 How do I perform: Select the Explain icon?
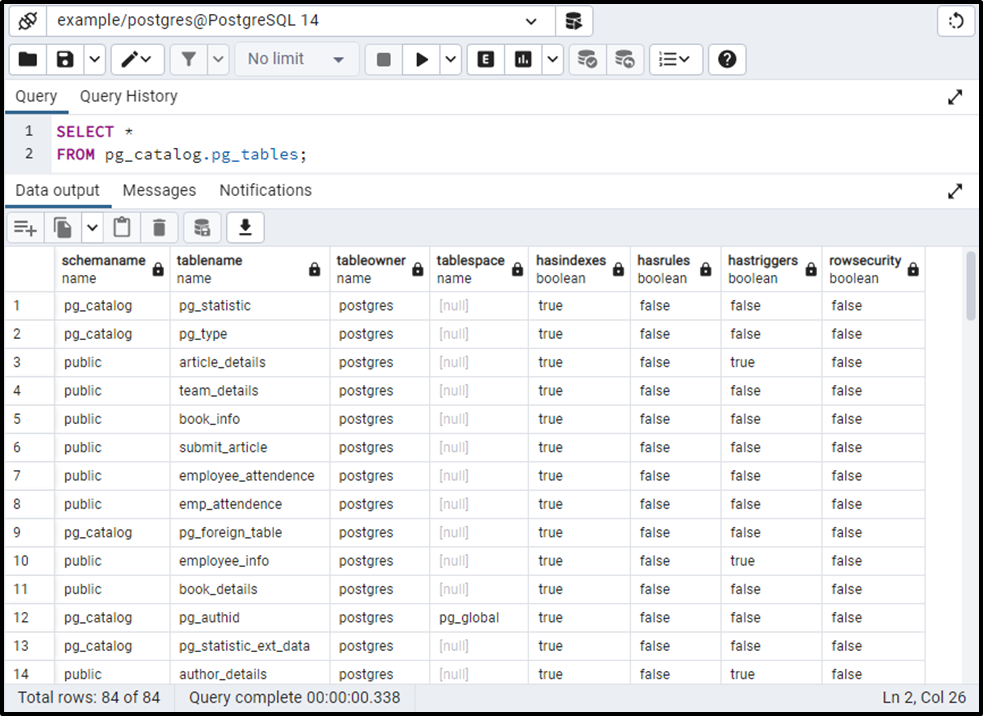point(485,59)
